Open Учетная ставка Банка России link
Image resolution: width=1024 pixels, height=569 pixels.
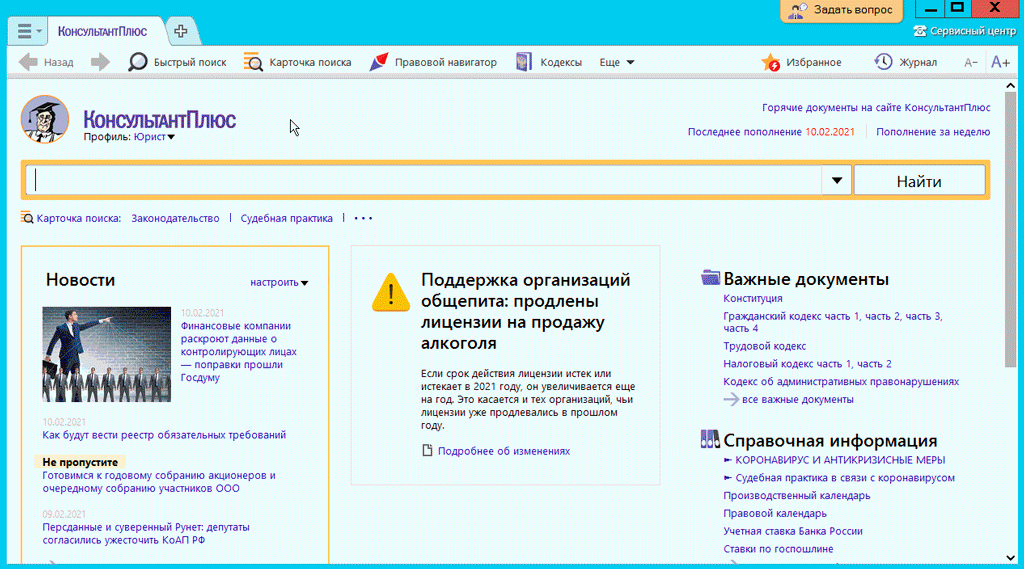[x=793, y=530]
